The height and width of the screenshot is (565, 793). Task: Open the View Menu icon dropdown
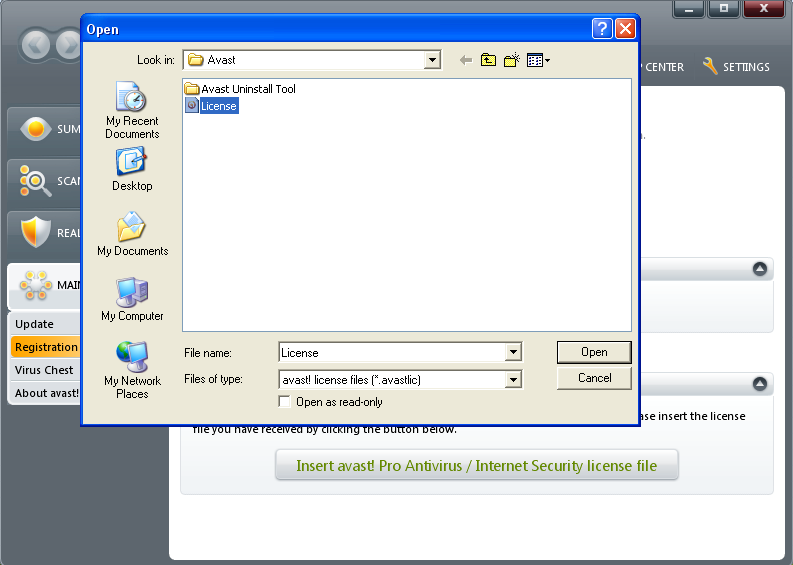coord(538,60)
